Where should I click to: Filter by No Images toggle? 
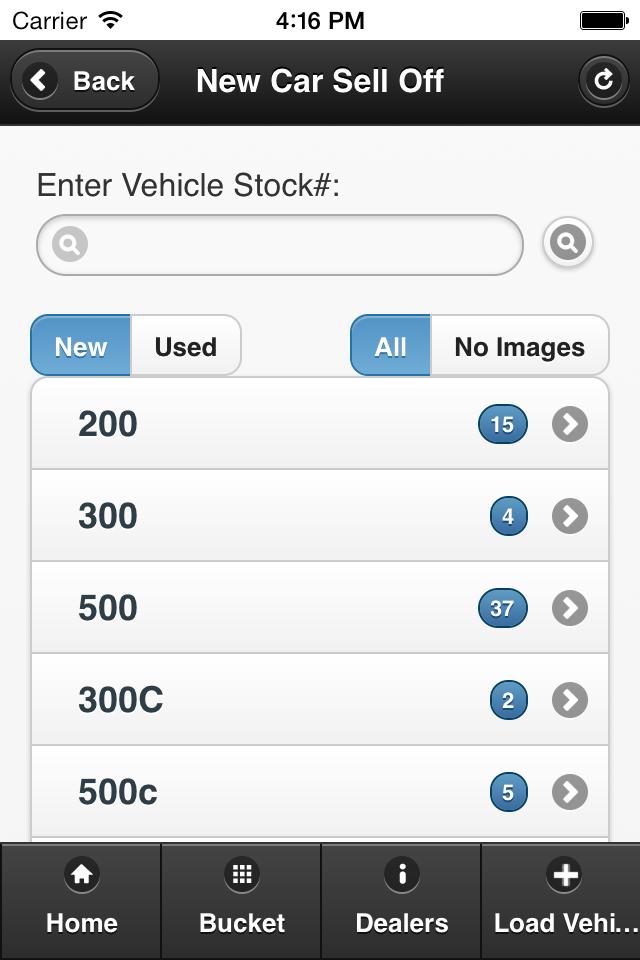coord(519,347)
